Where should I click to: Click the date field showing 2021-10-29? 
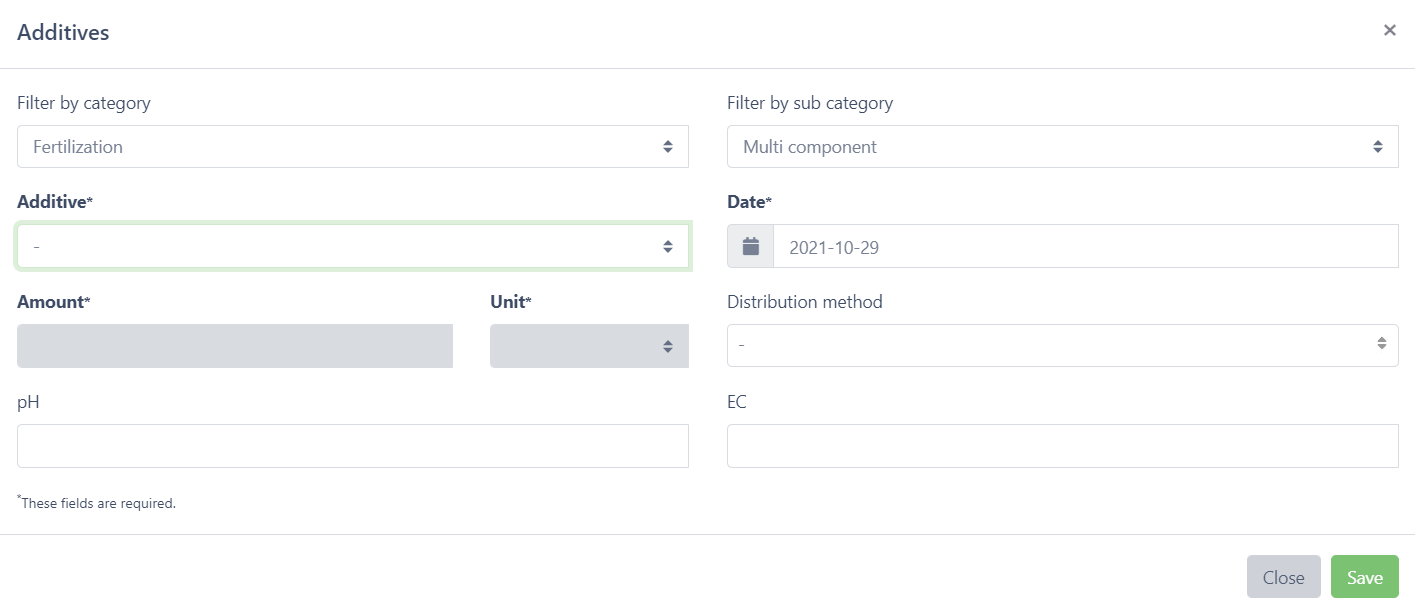click(1085, 246)
